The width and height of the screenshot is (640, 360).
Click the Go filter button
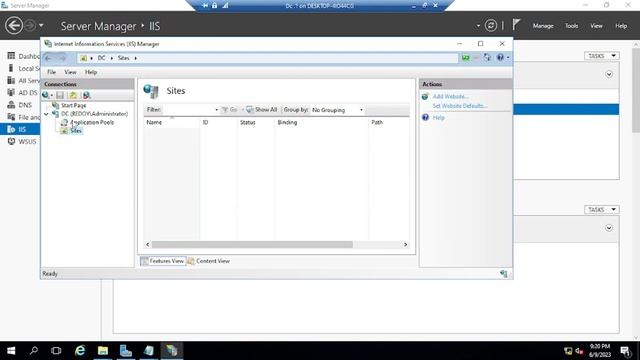click(x=229, y=110)
